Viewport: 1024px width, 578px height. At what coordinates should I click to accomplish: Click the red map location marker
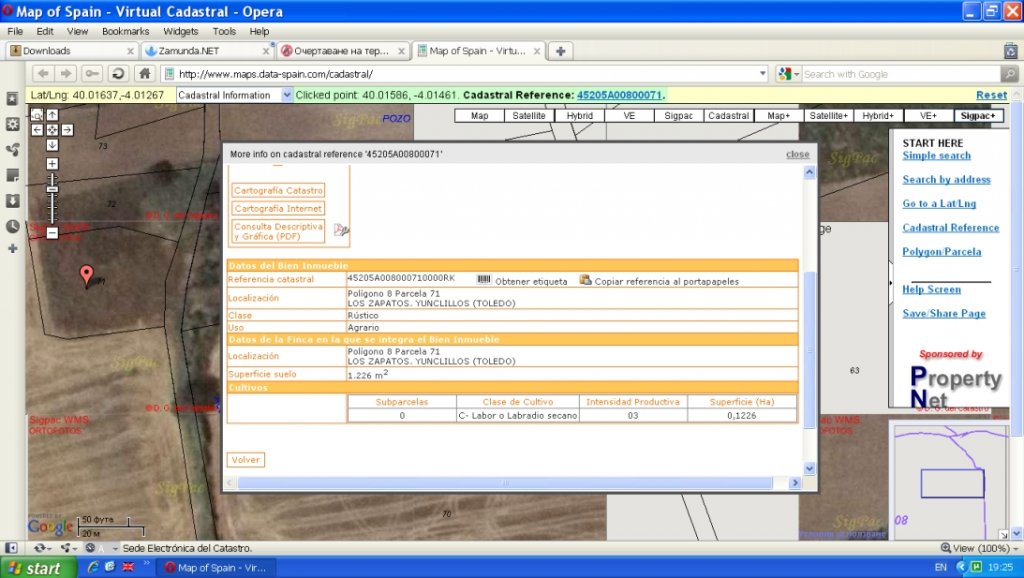pos(87,273)
